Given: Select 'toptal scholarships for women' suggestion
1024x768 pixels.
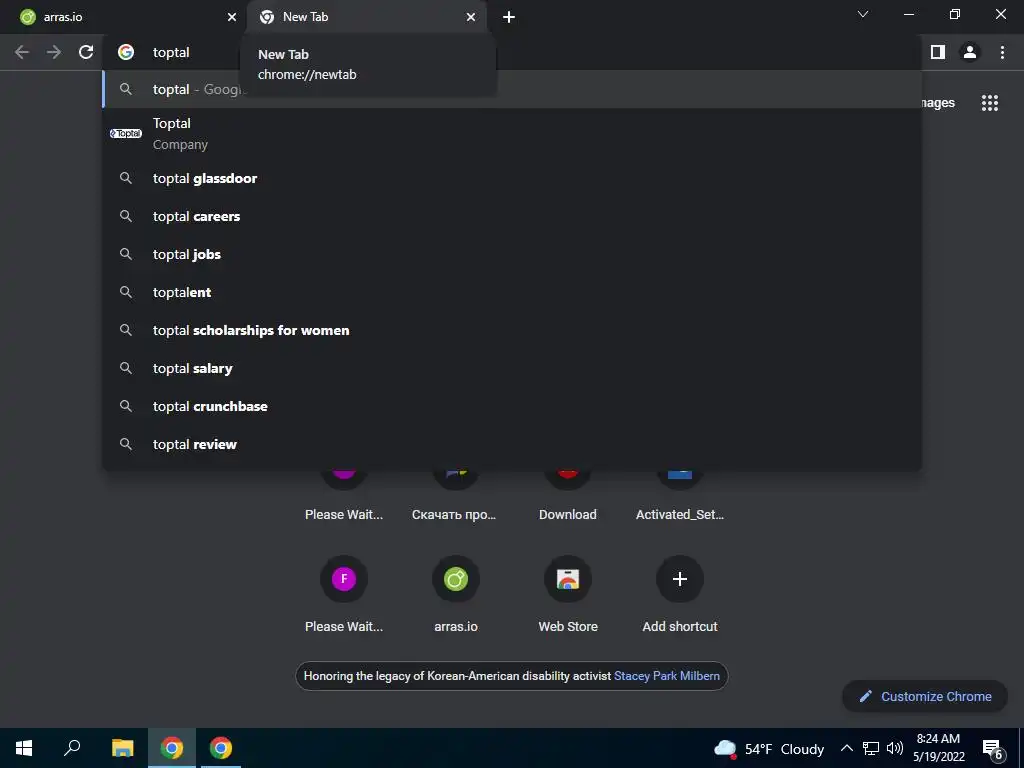Looking at the screenshot, I should tap(512, 330).
